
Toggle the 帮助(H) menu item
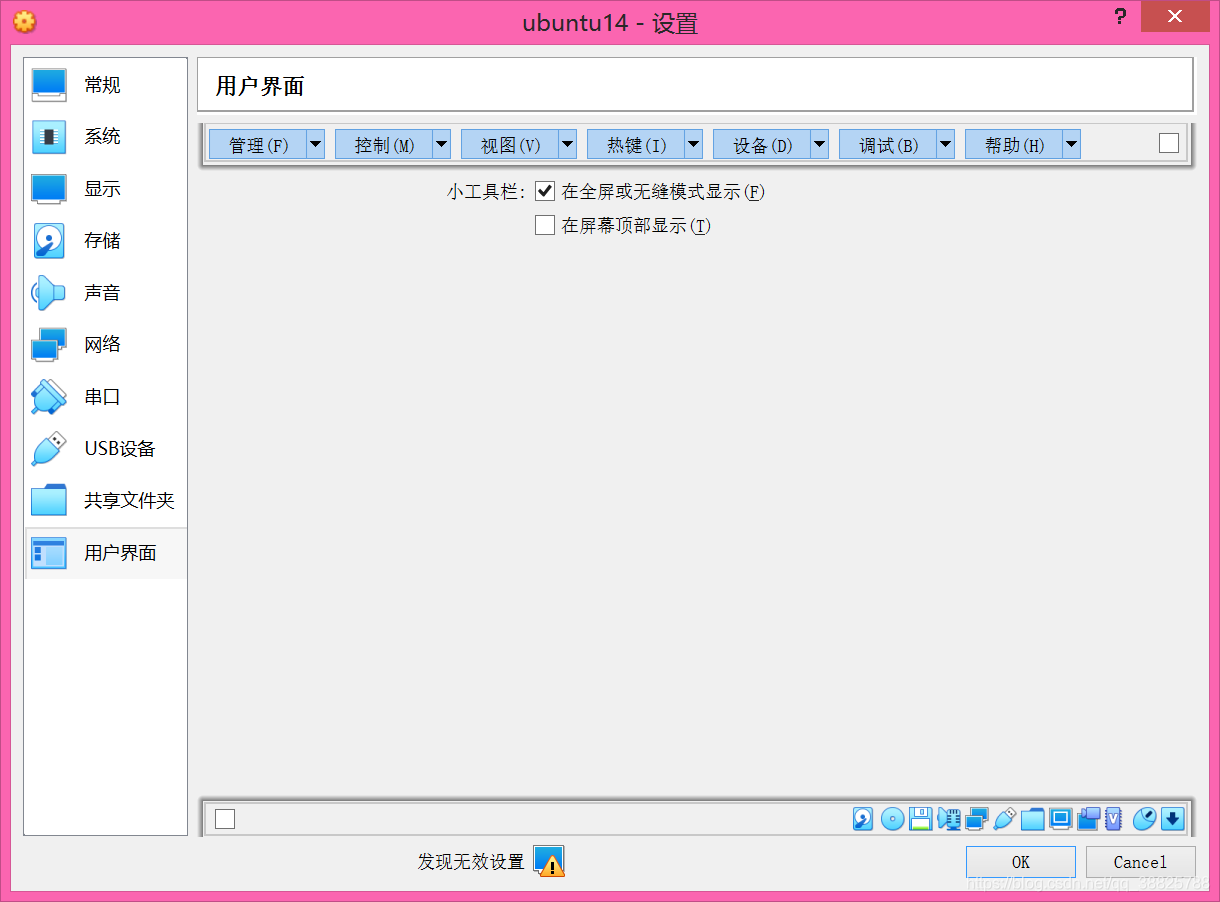tap(1014, 144)
